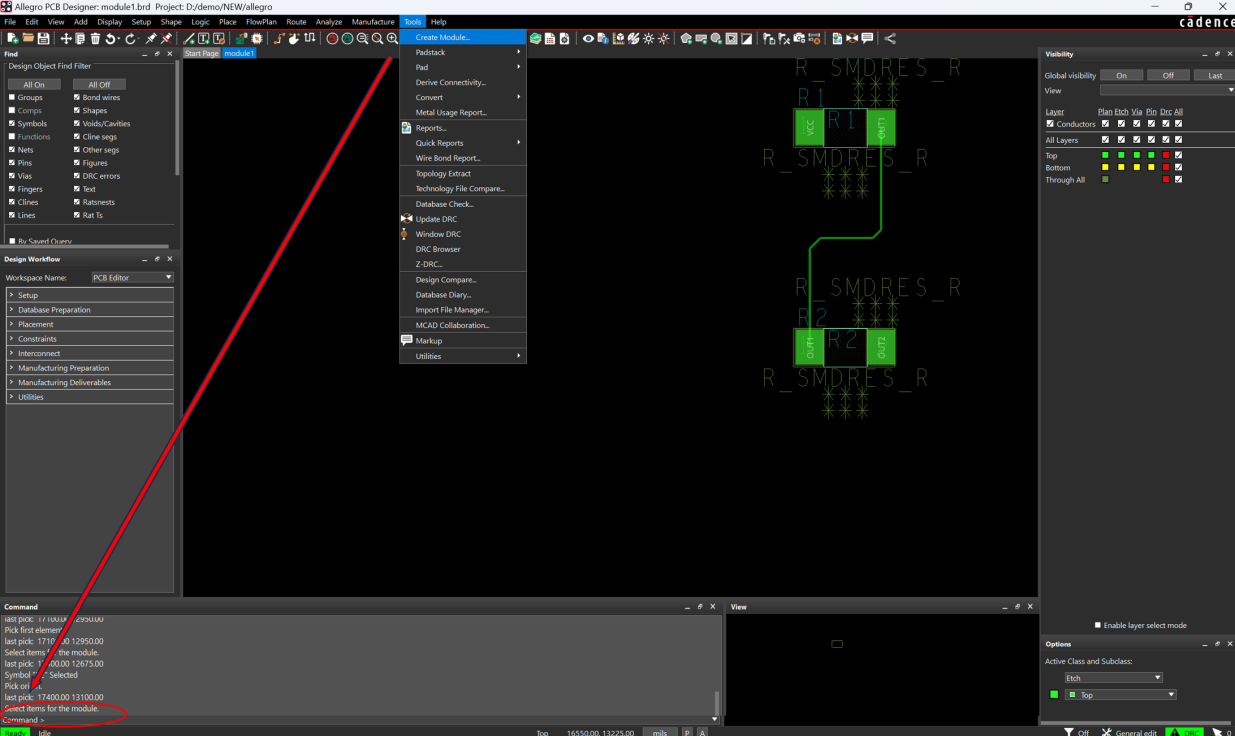1235x736 pixels.
Task: Open the Workspace Name PCB Editor dropdown
Action: point(132,277)
